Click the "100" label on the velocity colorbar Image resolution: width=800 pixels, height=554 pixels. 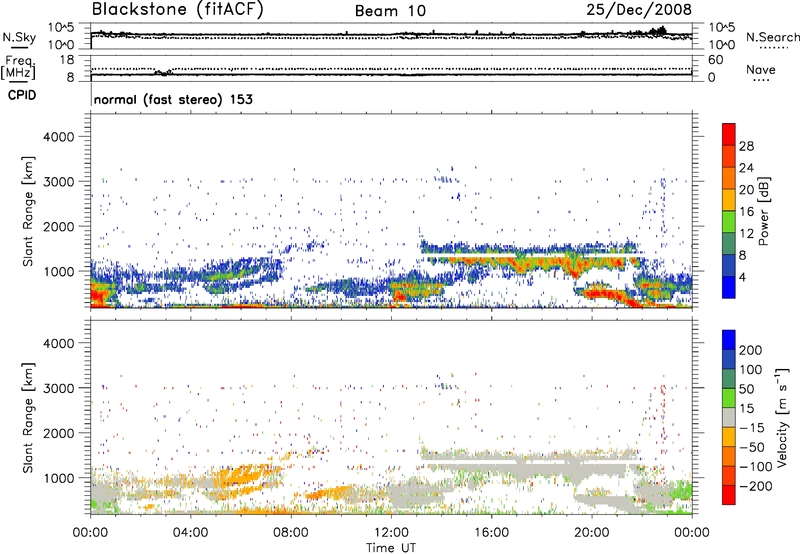tap(751, 370)
